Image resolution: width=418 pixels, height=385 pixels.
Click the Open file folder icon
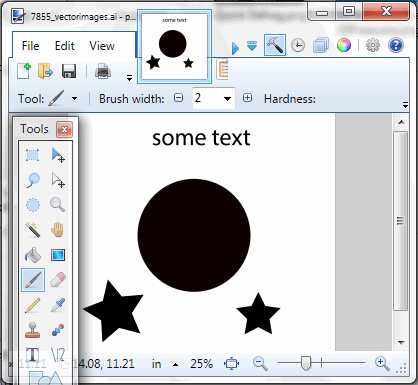(46, 71)
